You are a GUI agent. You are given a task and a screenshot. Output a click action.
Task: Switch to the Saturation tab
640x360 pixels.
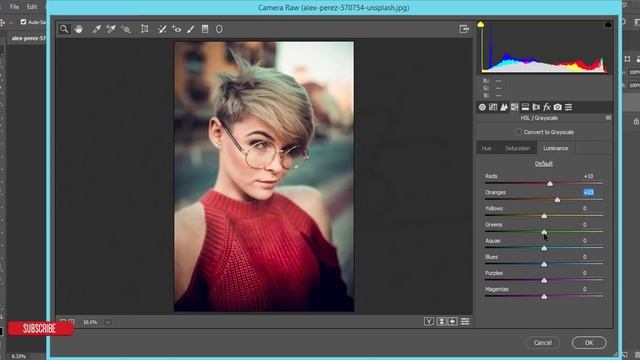(x=517, y=148)
